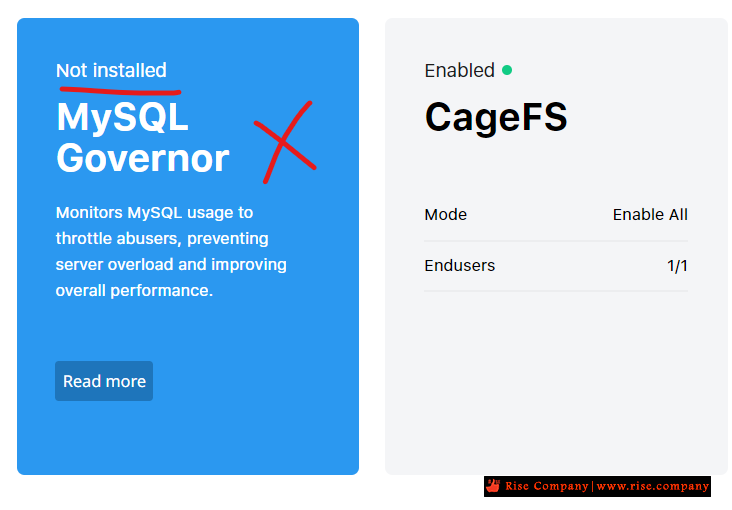This screenshot has width=732, height=510.
Task: Click the text 'throttle abusers, preventing'
Action: tap(162, 239)
